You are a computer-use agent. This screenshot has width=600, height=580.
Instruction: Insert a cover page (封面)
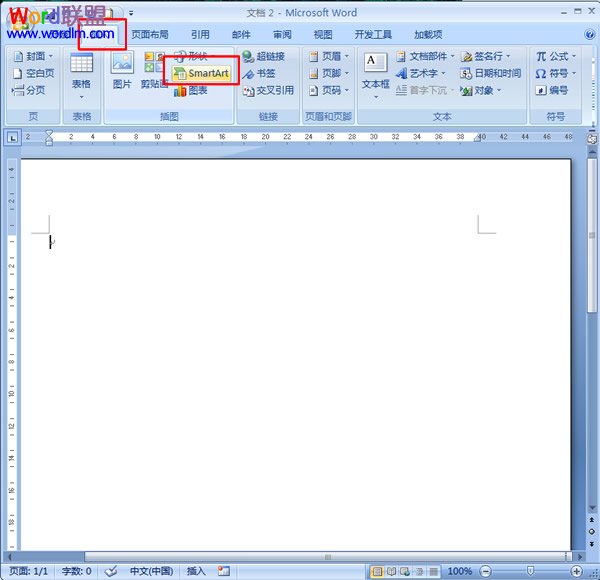[33, 56]
